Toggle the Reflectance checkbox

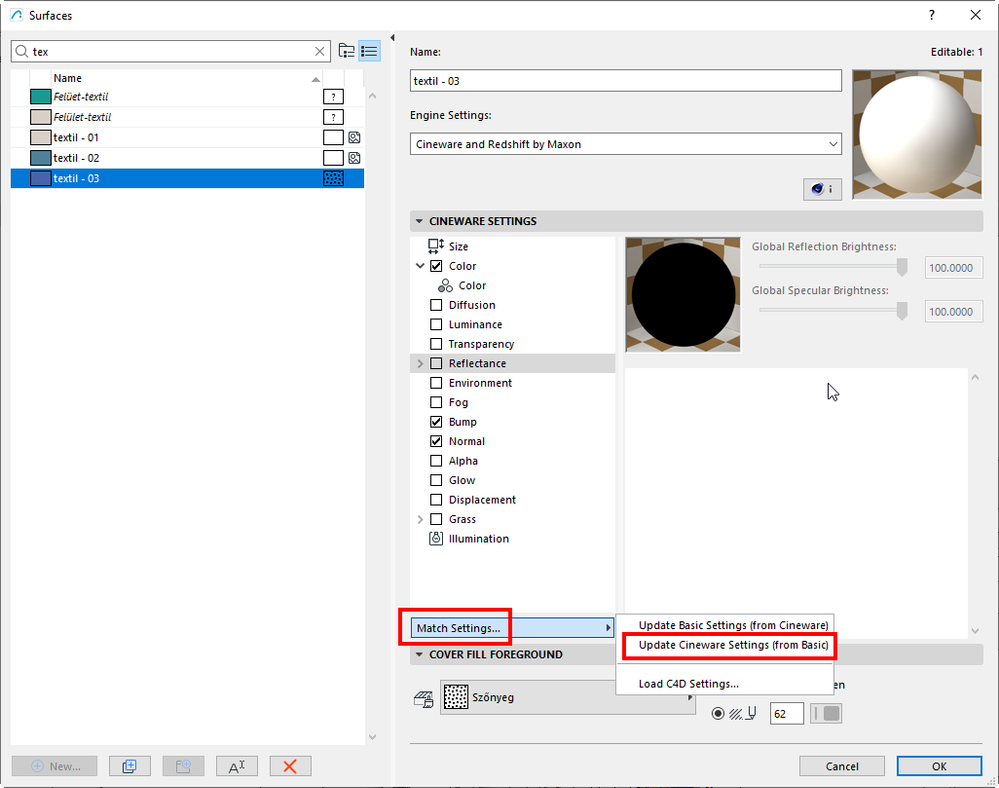click(436, 363)
